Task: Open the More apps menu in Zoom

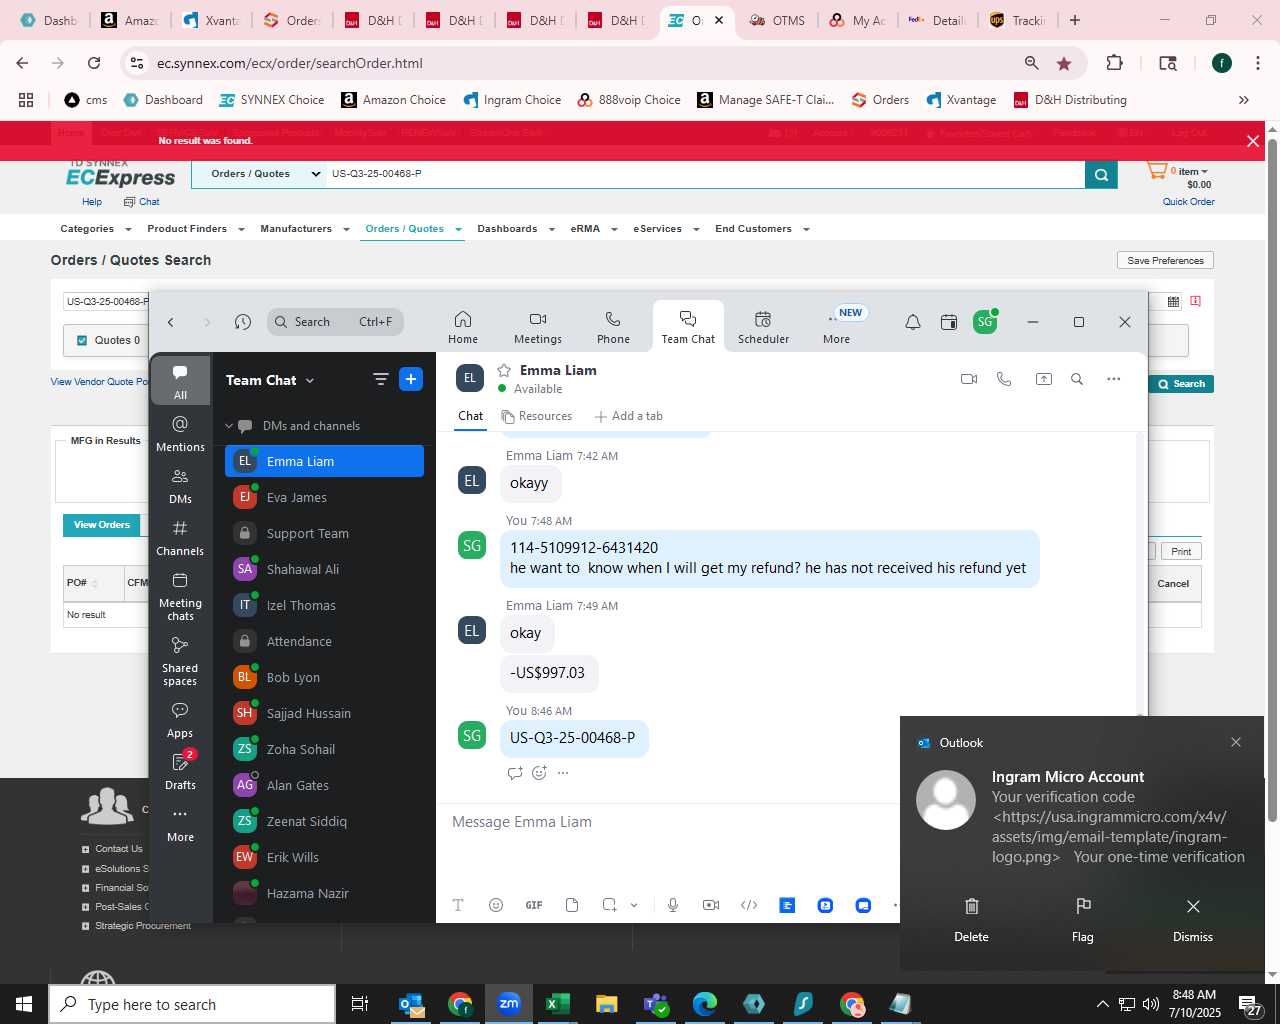Action: [x=837, y=327]
